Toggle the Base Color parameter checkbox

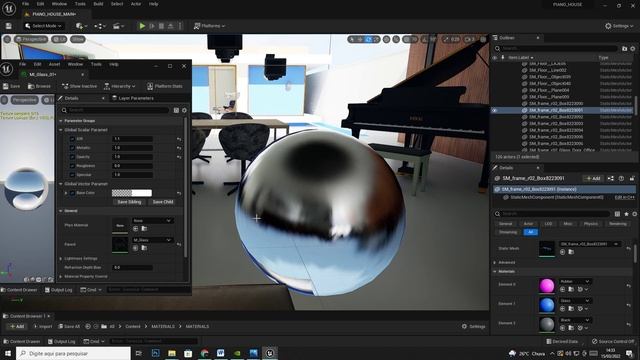(72, 193)
